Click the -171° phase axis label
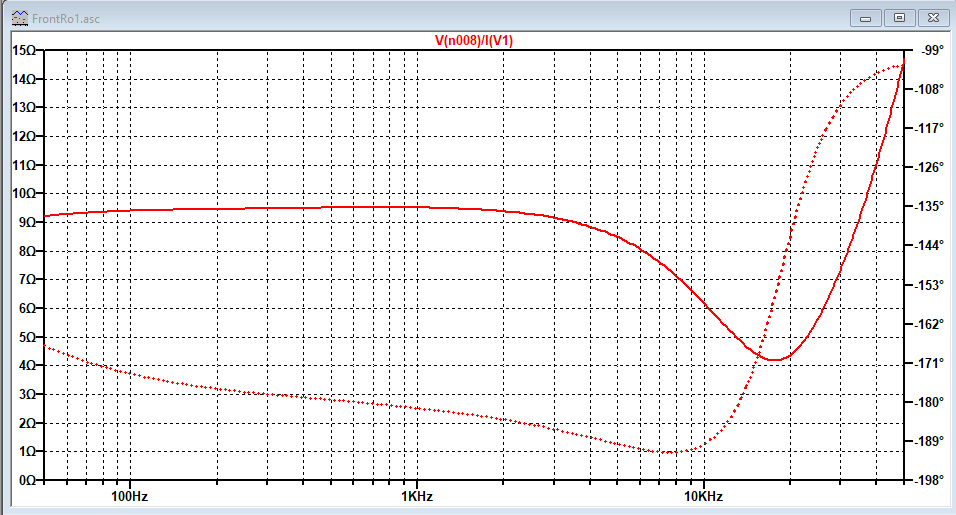Image resolution: width=956 pixels, height=515 pixels. [x=930, y=363]
